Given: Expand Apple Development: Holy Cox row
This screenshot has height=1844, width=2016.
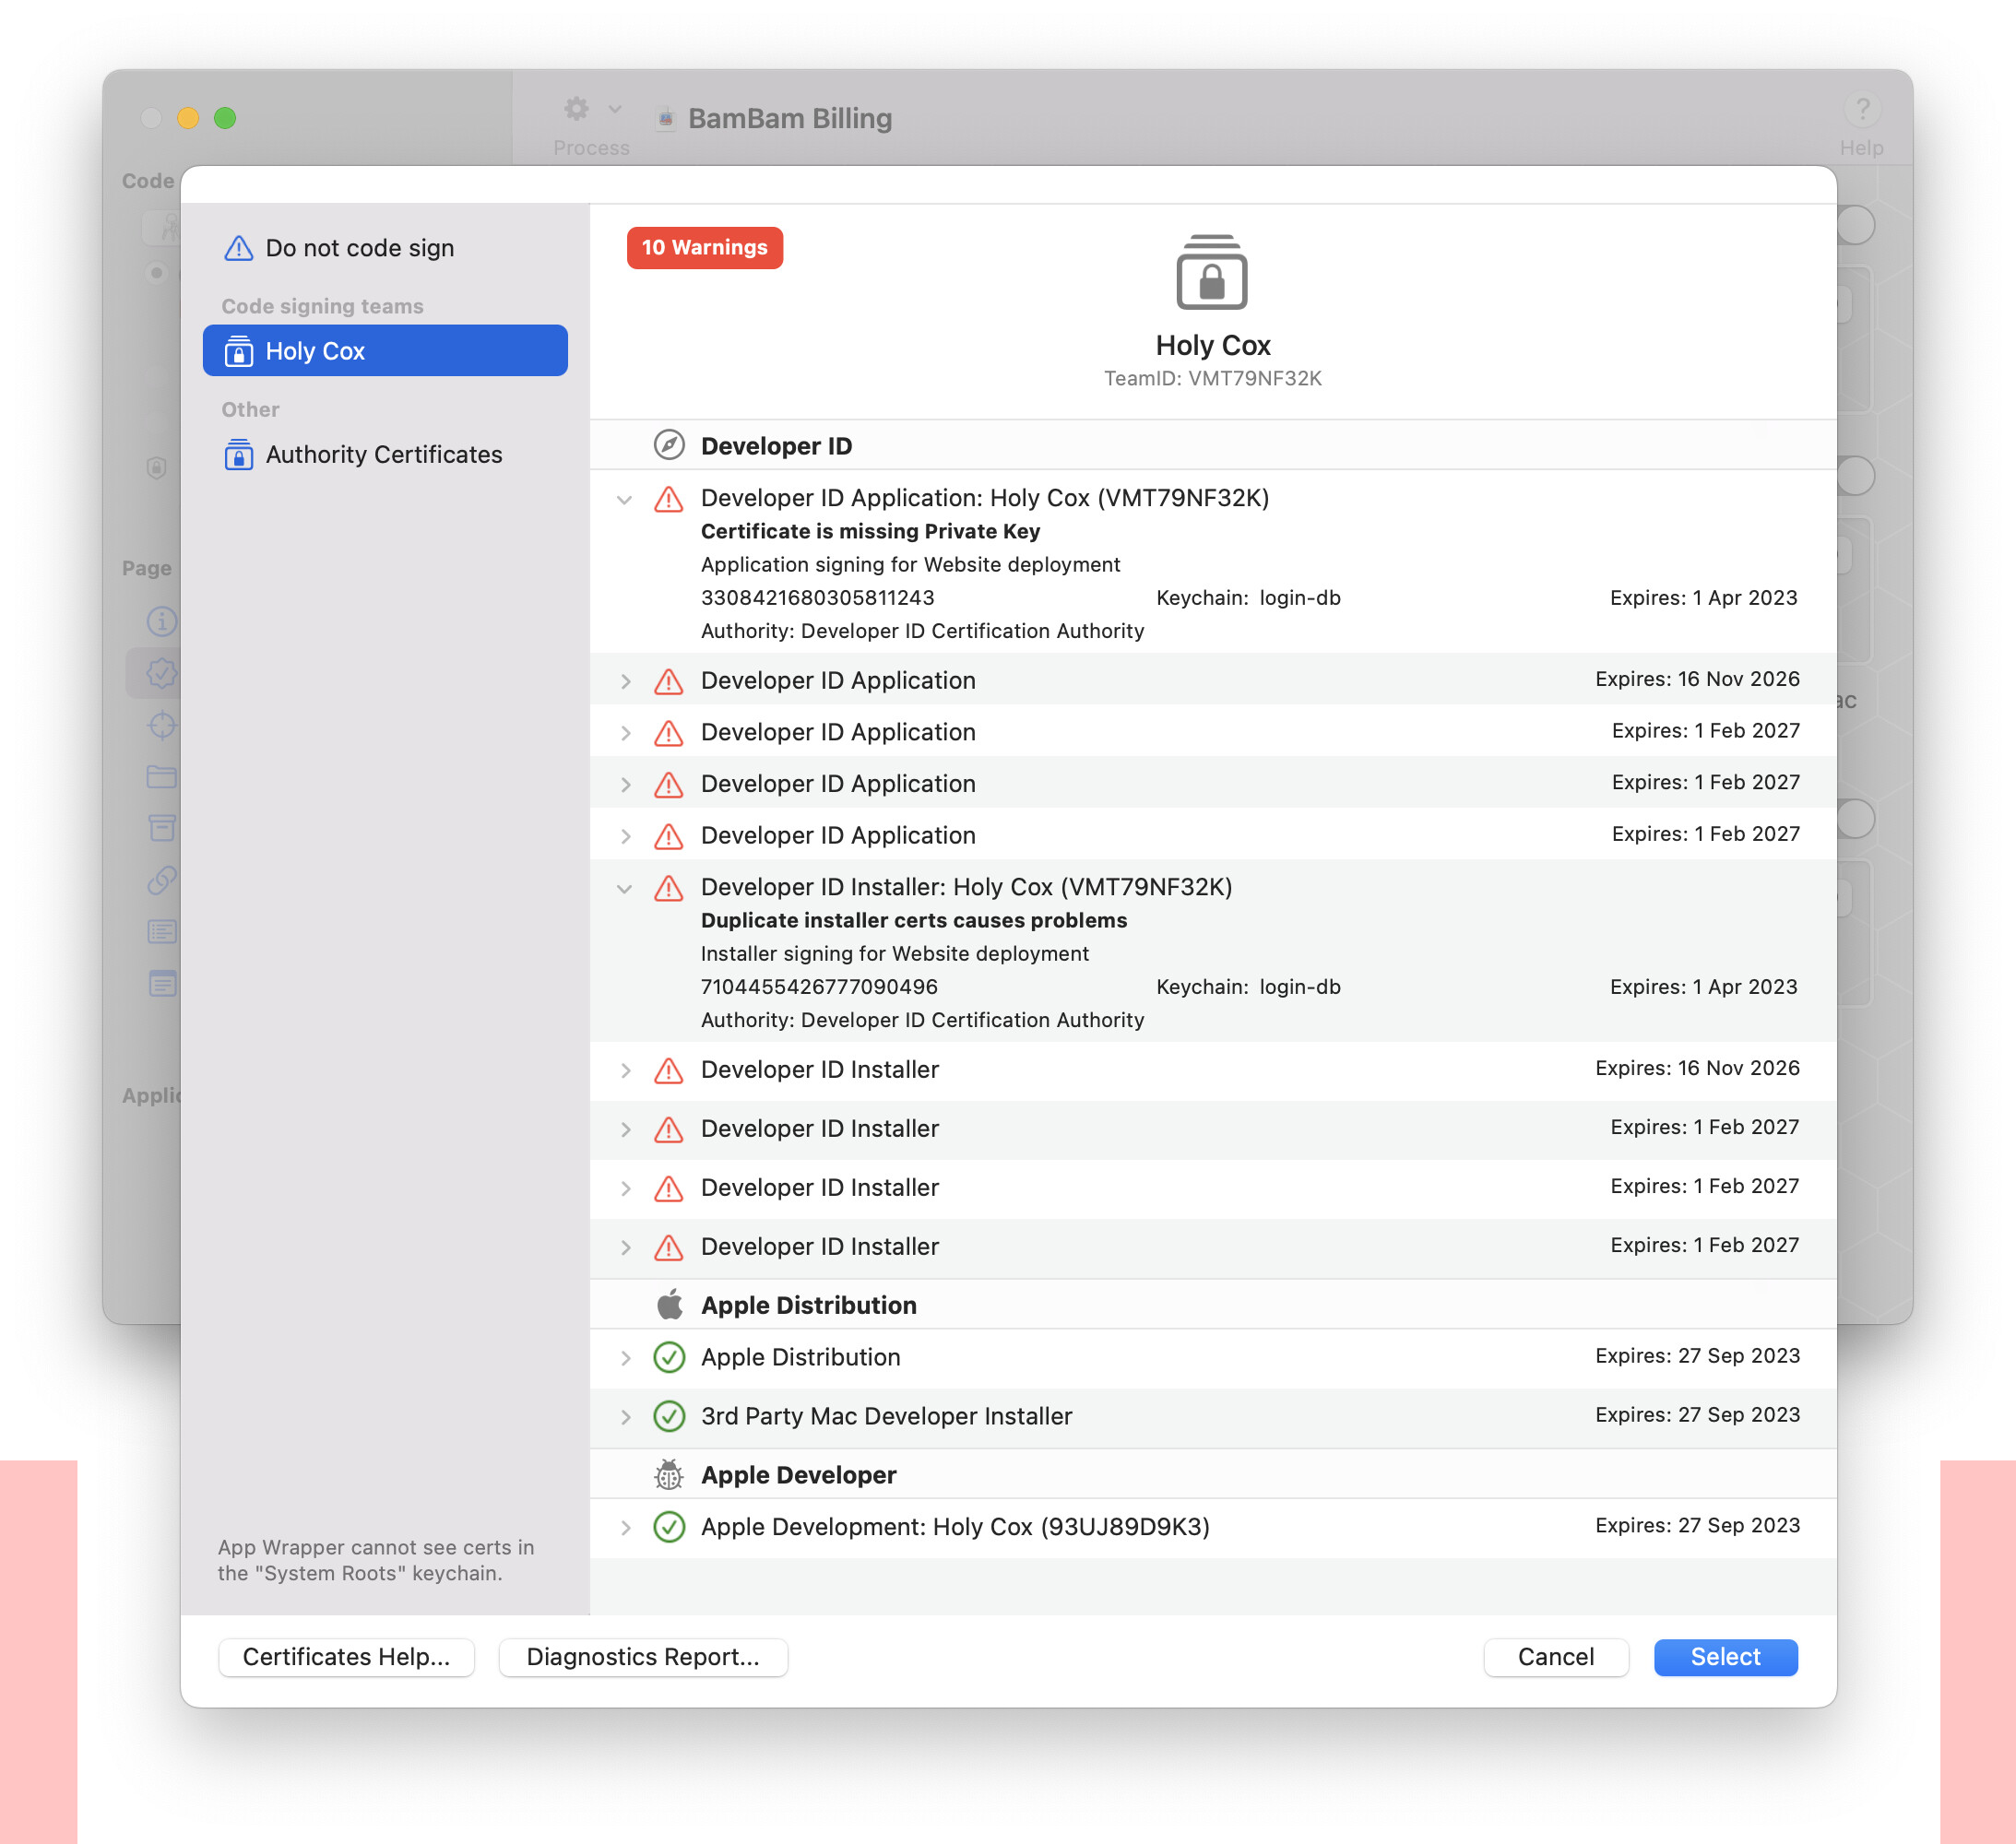Looking at the screenshot, I should [625, 1526].
